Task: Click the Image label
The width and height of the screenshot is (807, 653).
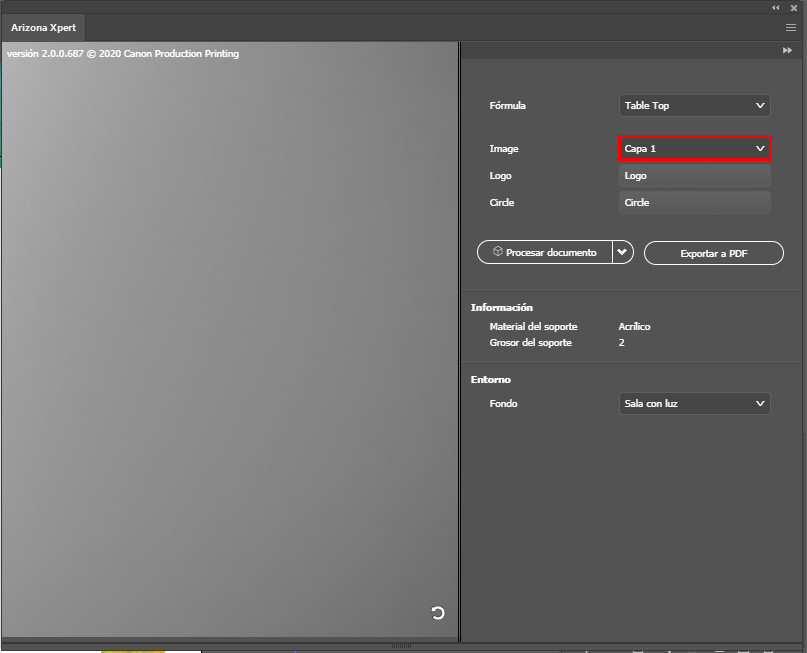Action: point(503,149)
